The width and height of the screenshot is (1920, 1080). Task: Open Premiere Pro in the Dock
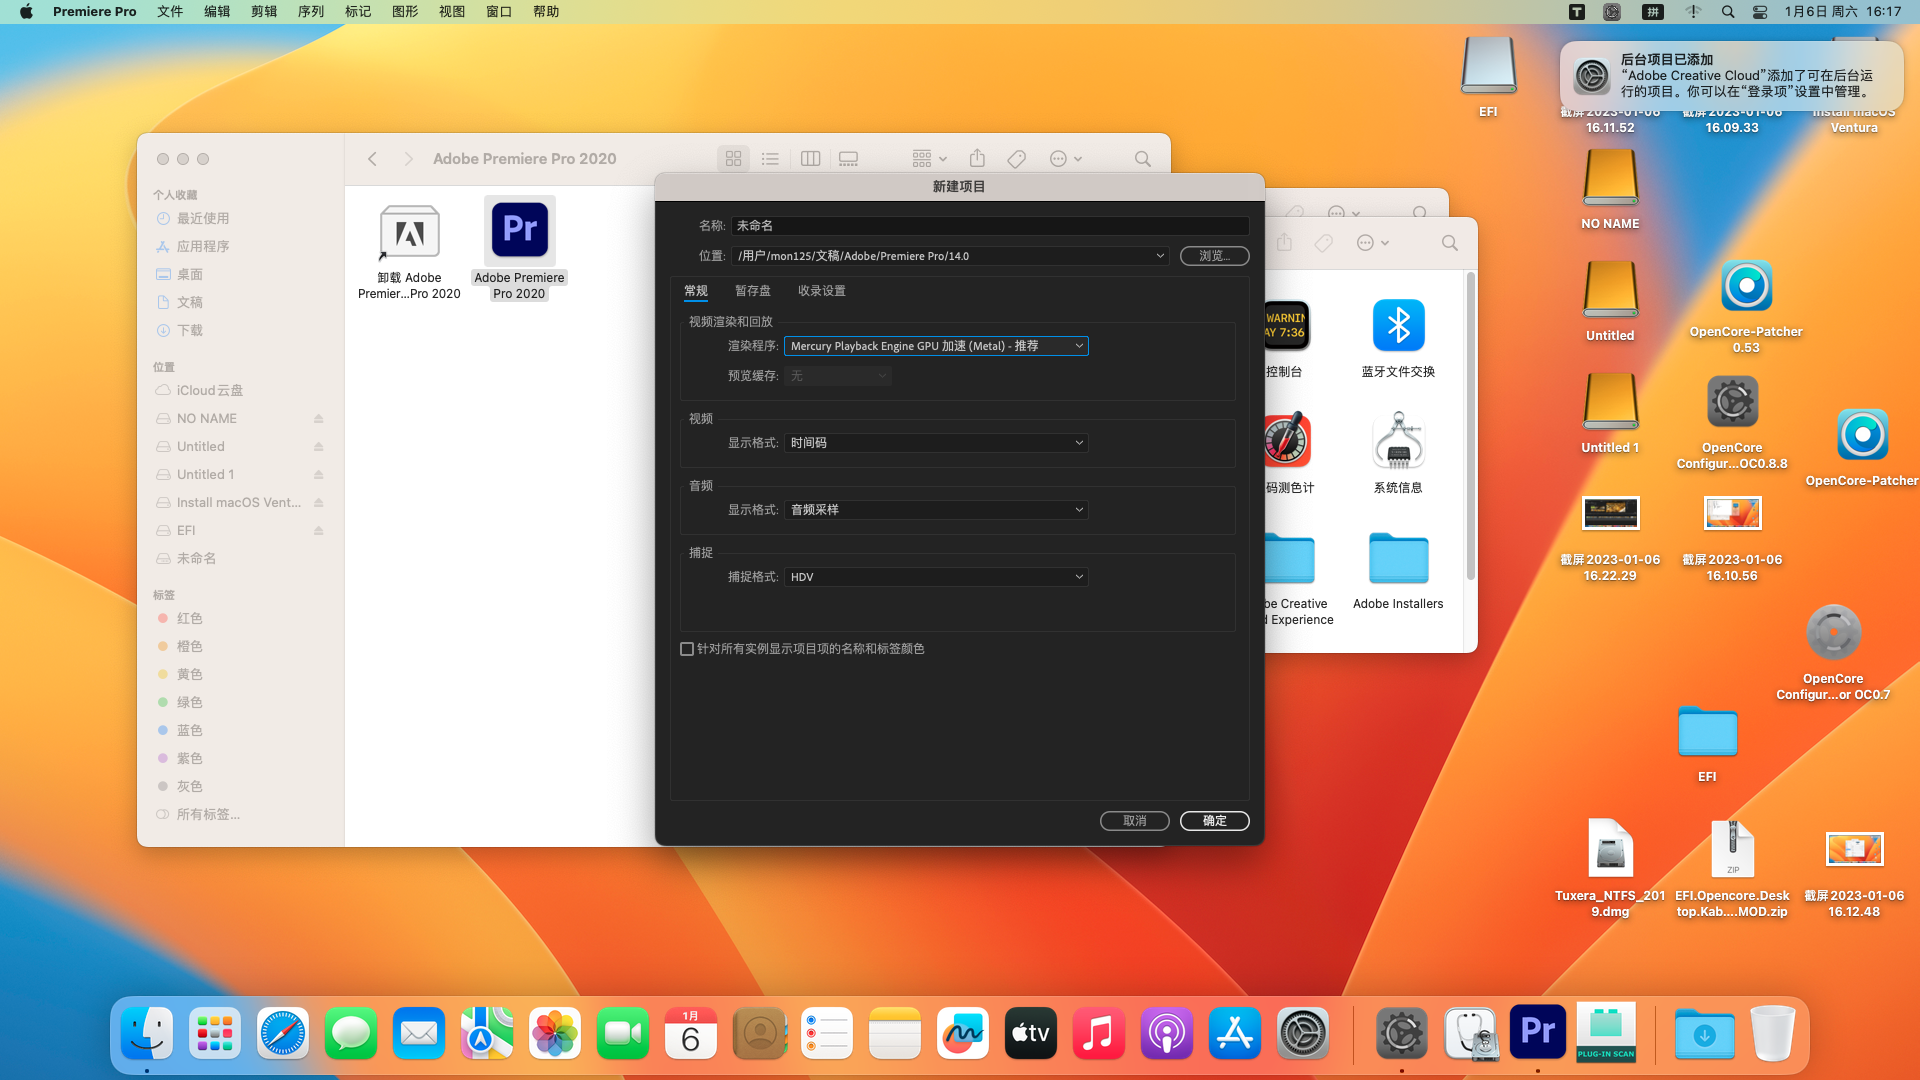(1537, 1032)
